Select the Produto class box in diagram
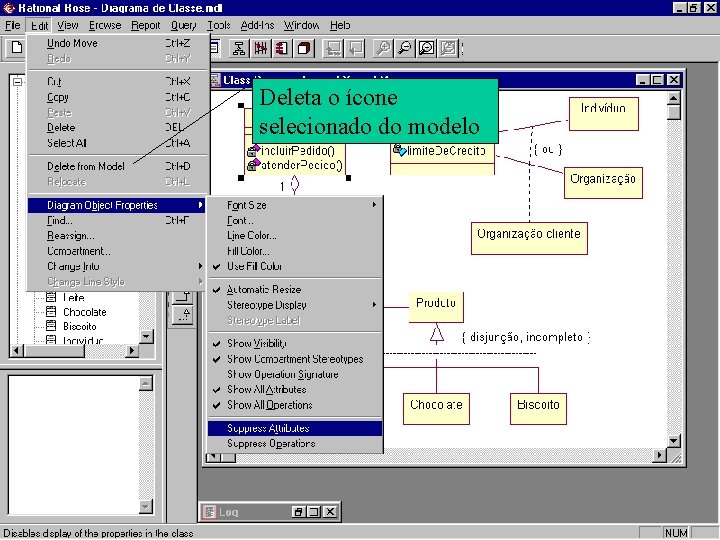The width and height of the screenshot is (720, 540). [436, 307]
